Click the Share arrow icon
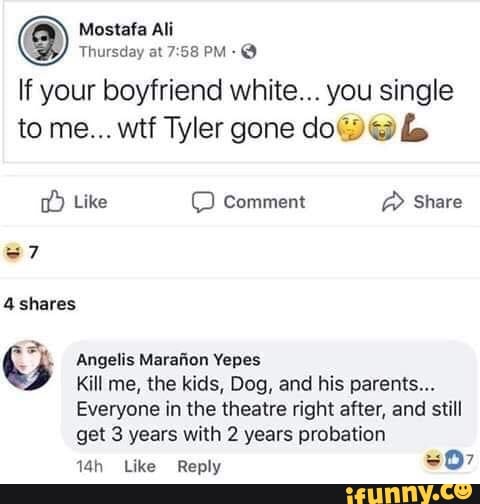This screenshot has height=504, width=480. coord(393,201)
